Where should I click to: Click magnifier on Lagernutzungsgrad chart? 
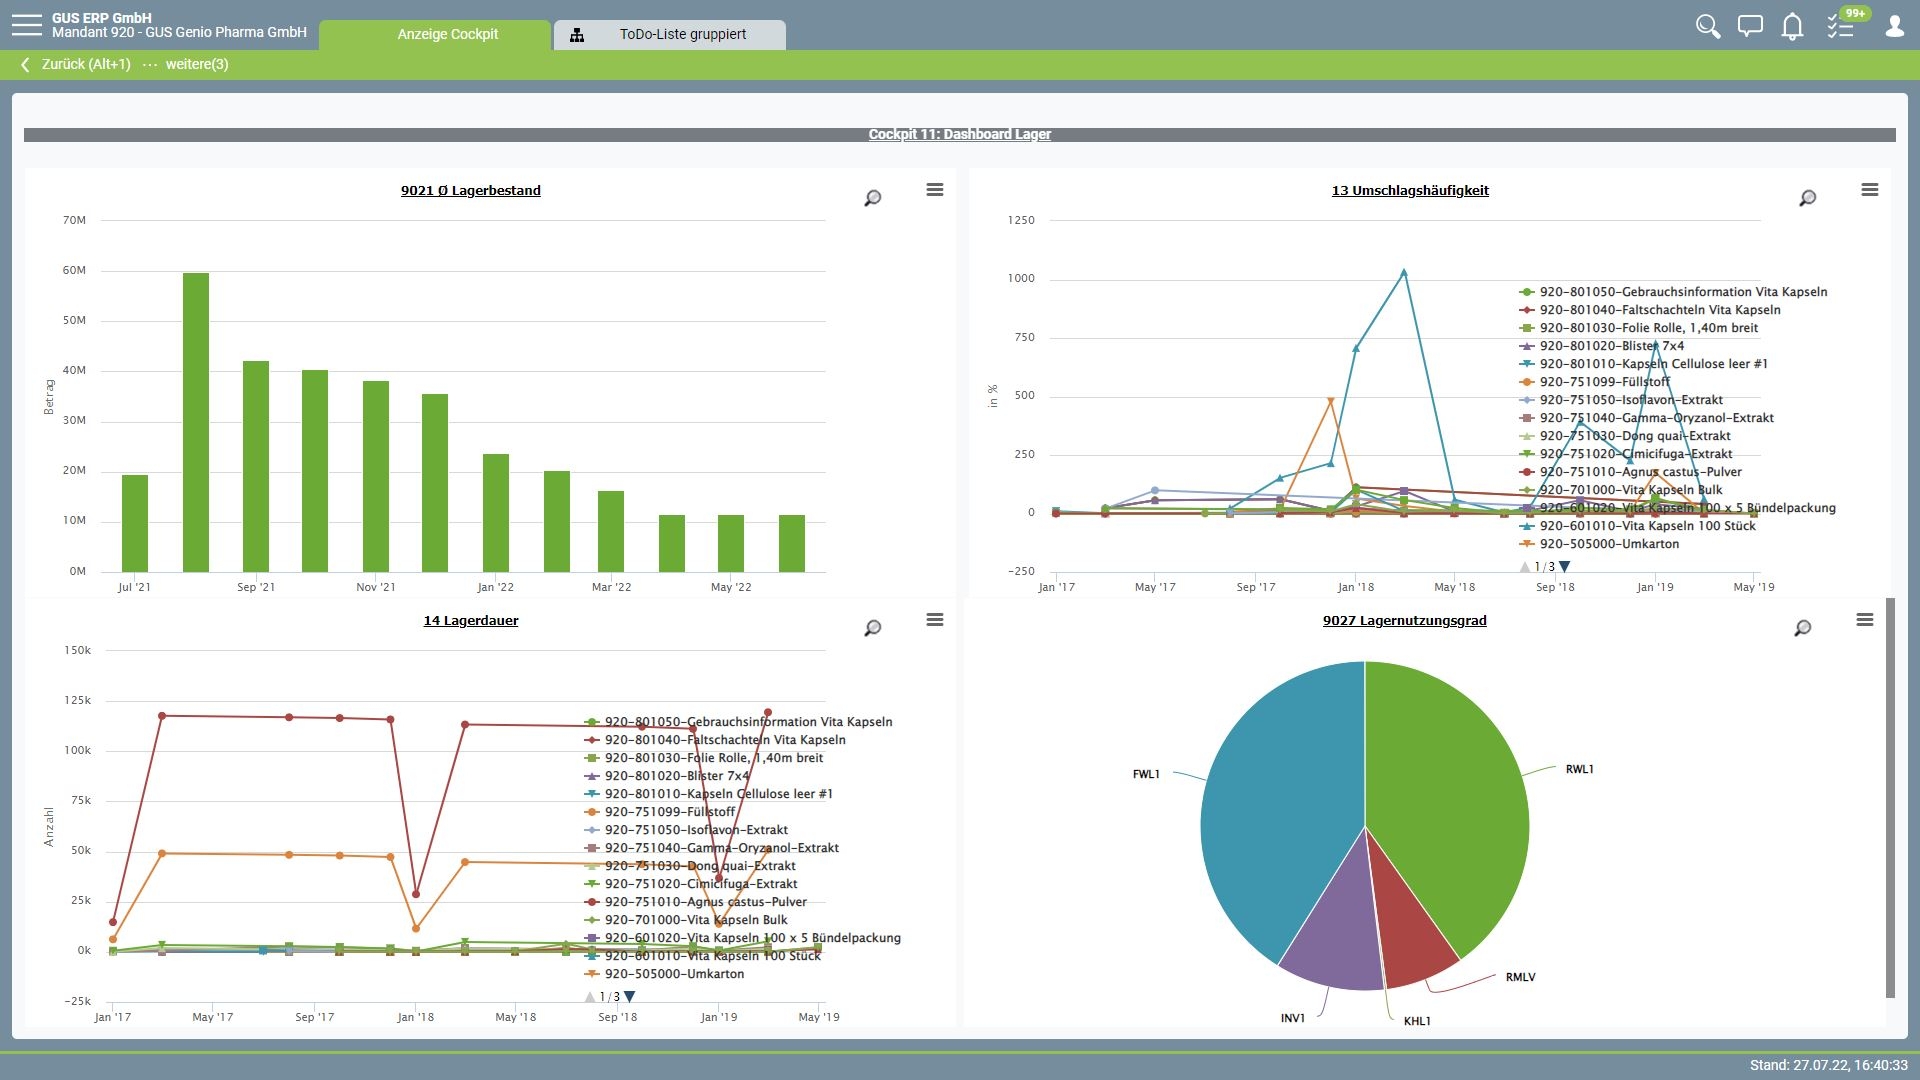point(1802,628)
